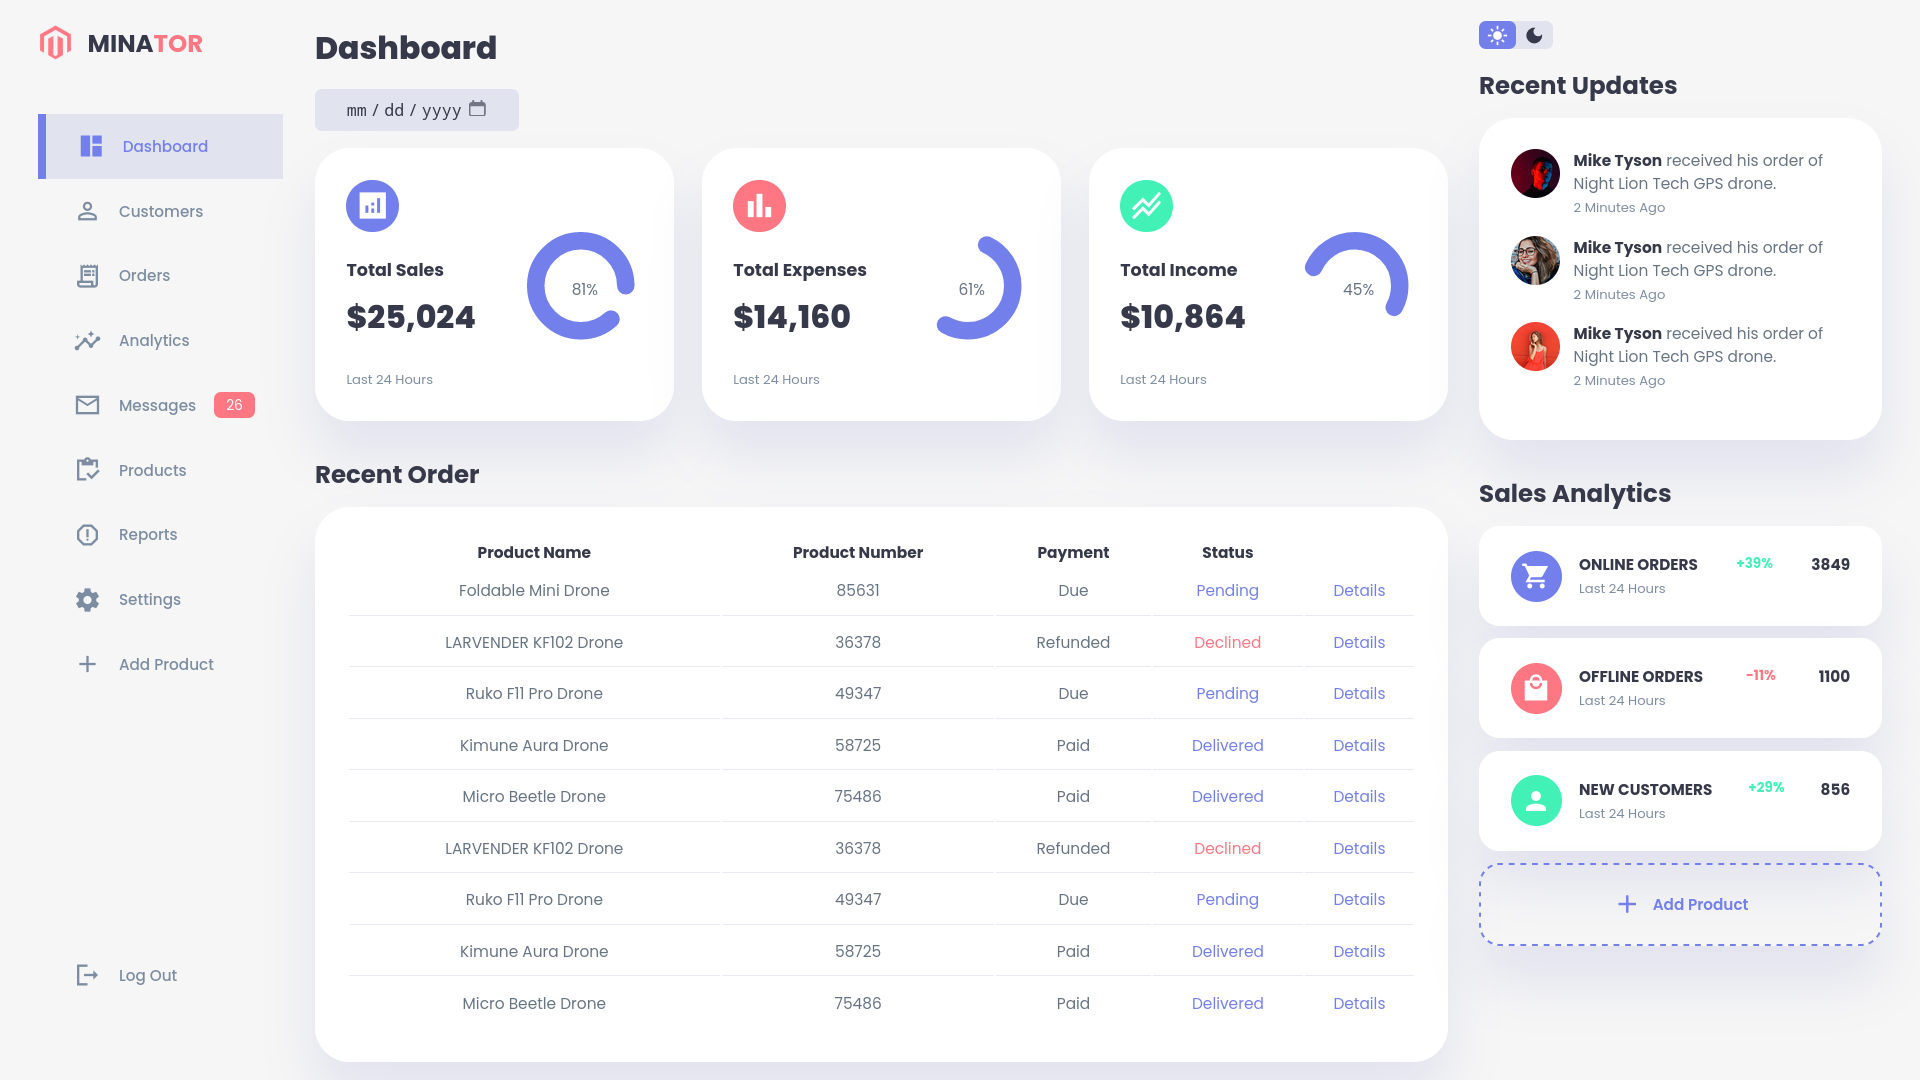Click the Product Number column header
Screen dimensions: 1920x1080
click(858, 552)
